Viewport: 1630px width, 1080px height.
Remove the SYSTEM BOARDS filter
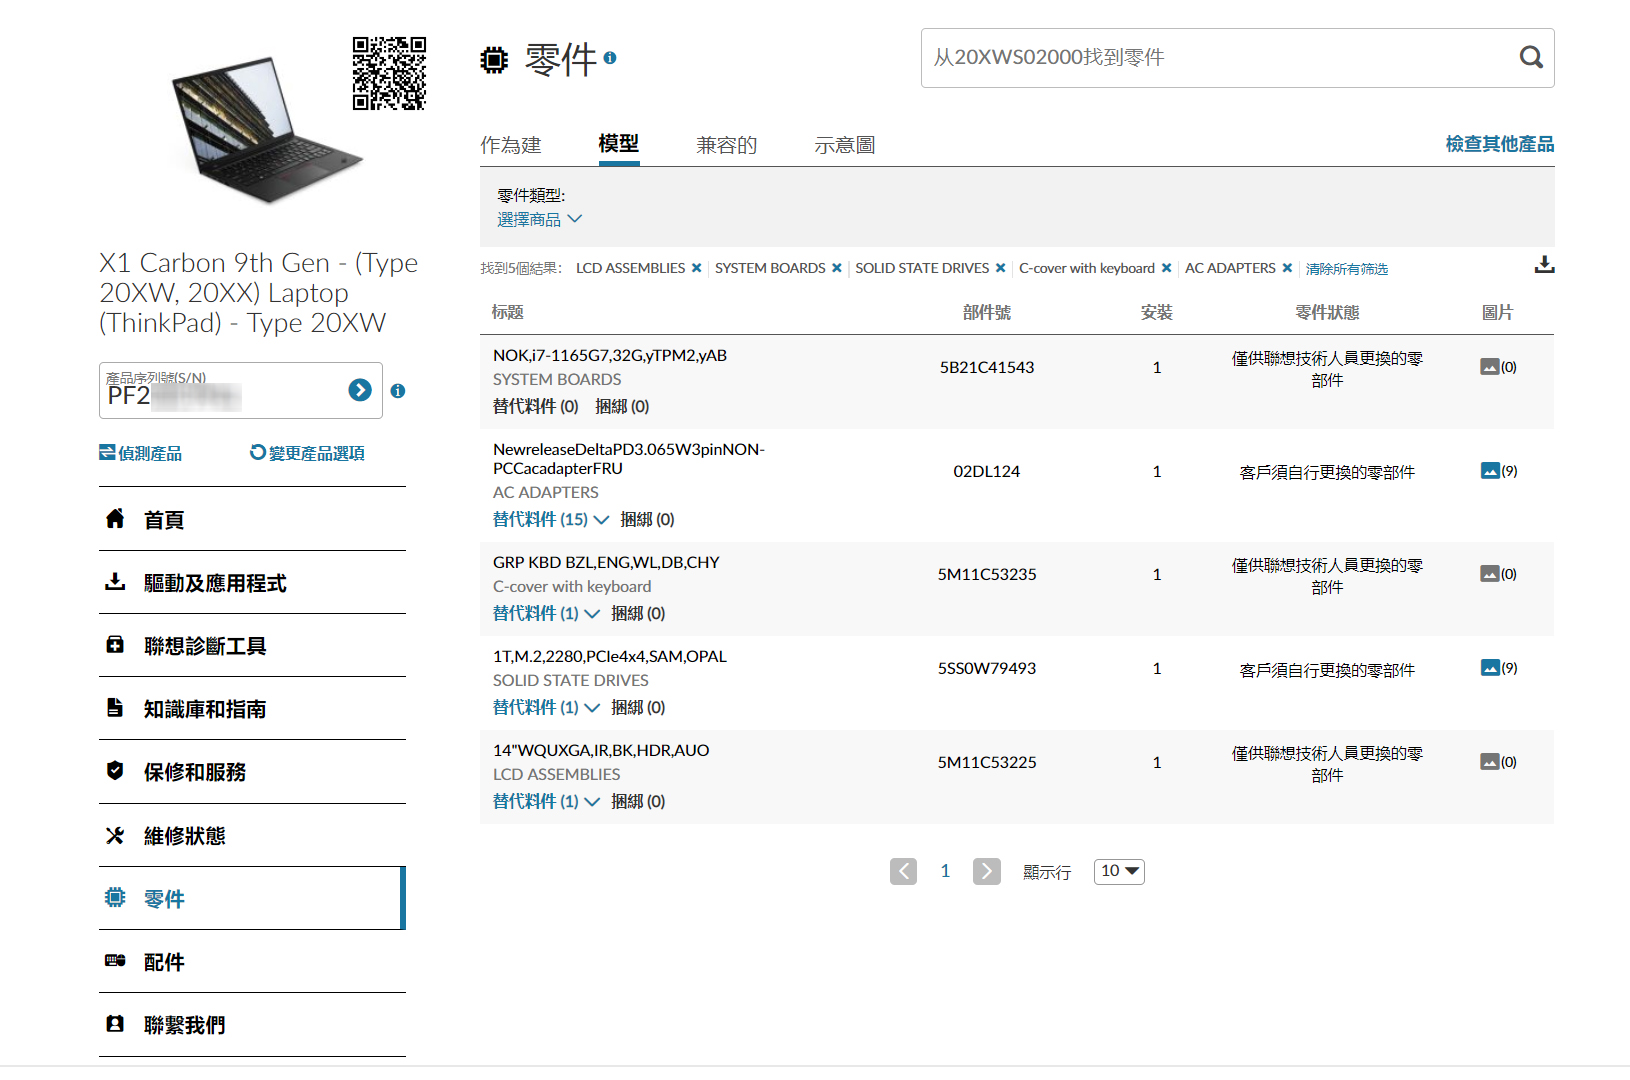click(837, 268)
